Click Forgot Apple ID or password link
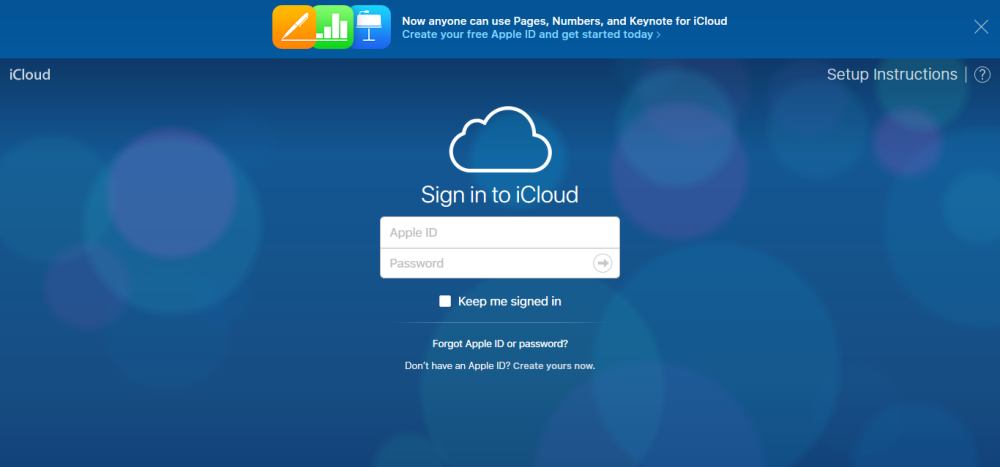Viewport: 1000px width, 467px height. (500, 344)
